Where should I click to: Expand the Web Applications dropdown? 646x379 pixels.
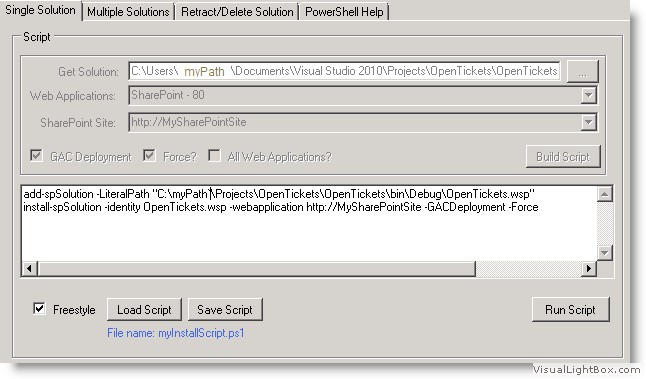[x=589, y=96]
